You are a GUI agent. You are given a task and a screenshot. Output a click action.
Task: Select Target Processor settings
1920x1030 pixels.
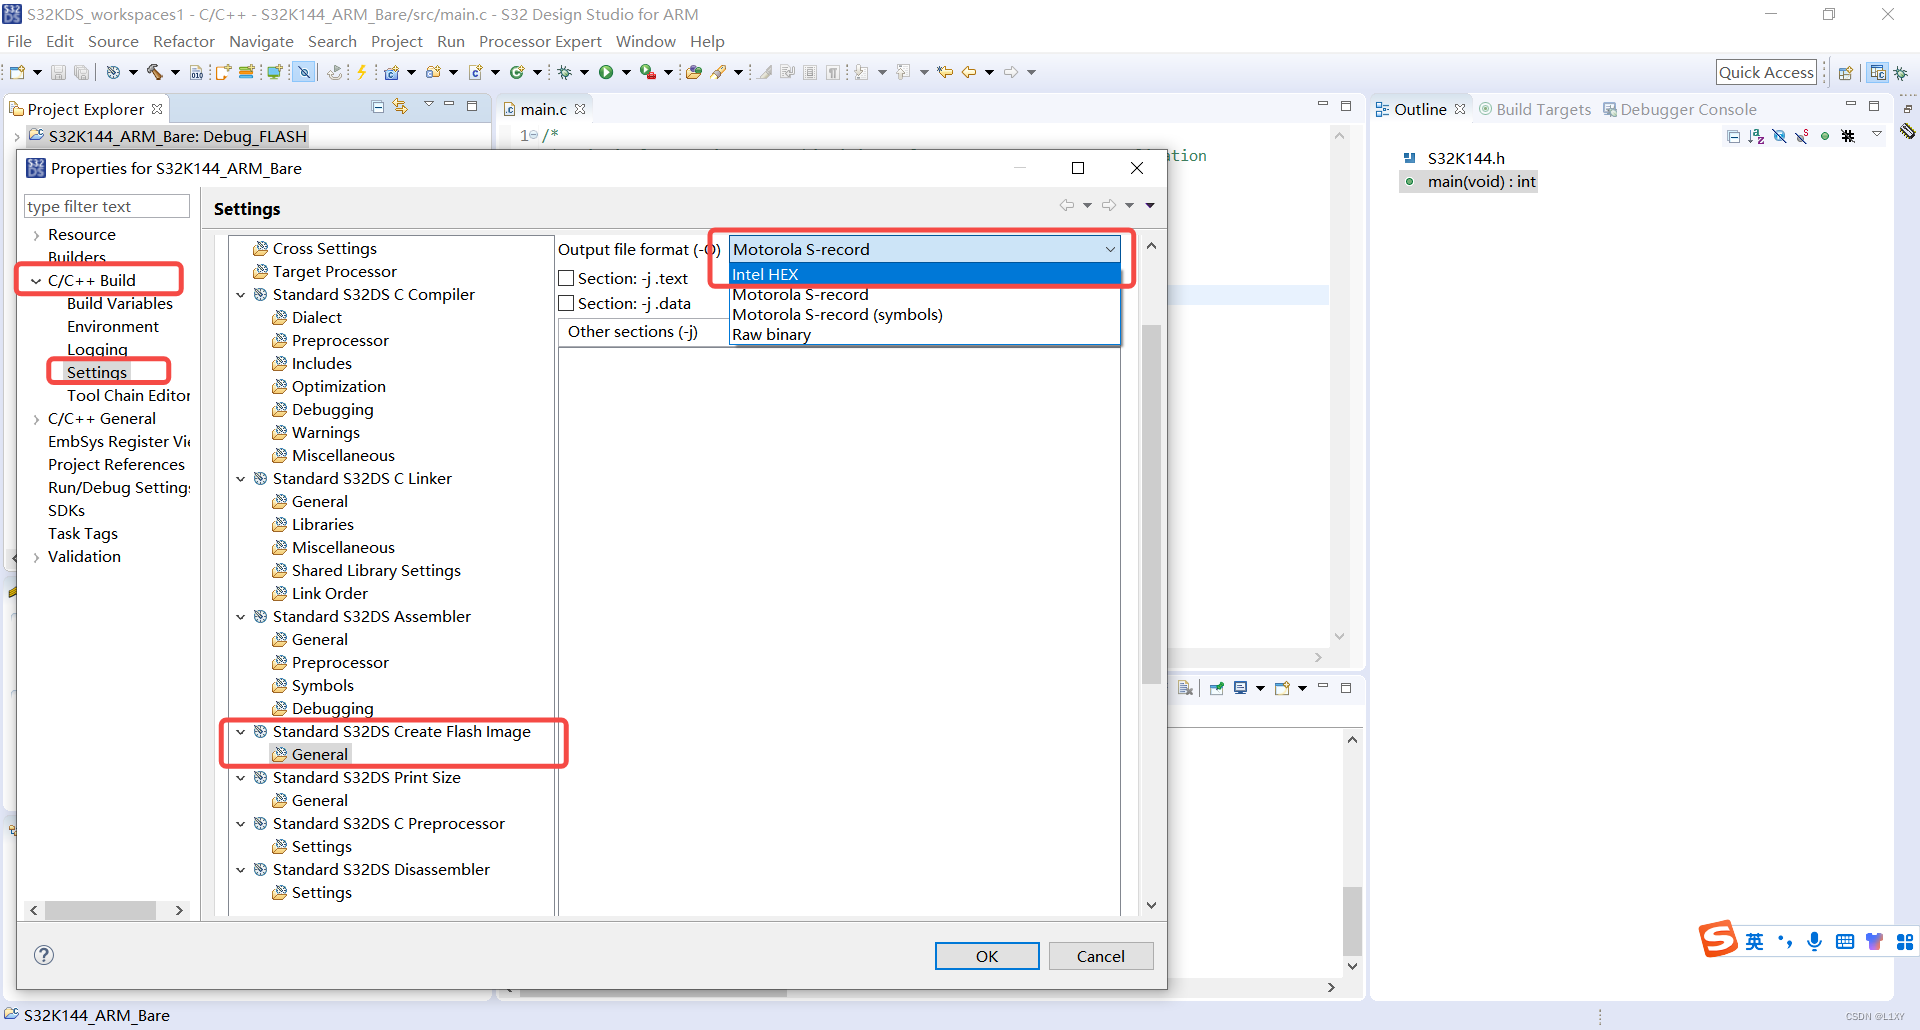coord(334,271)
